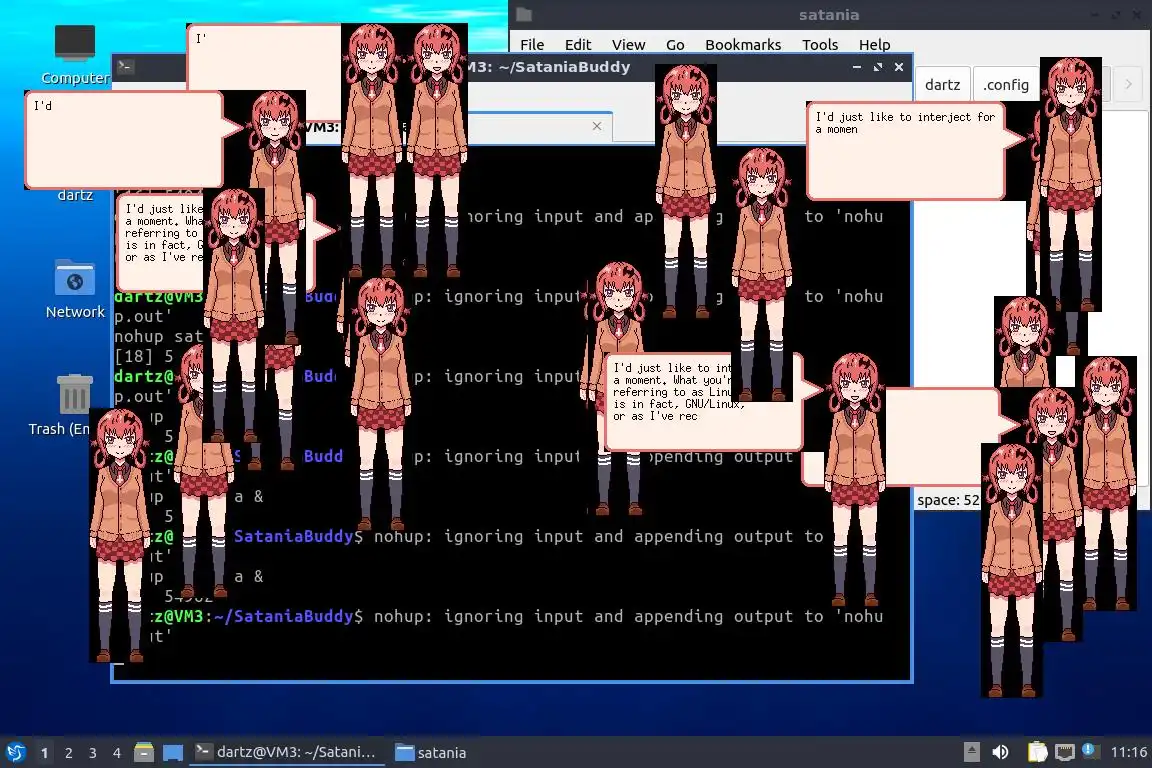Close the SataniaBuddy terminal window
The image size is (1152, 768).
pyautogui.click(x=899, y=67)
